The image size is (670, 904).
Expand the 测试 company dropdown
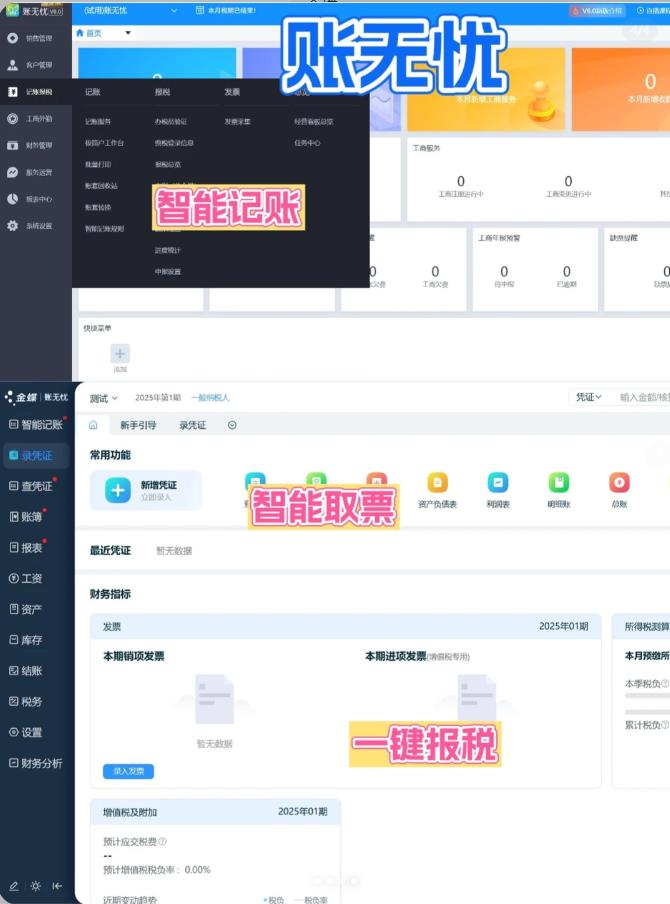(104, 398)
